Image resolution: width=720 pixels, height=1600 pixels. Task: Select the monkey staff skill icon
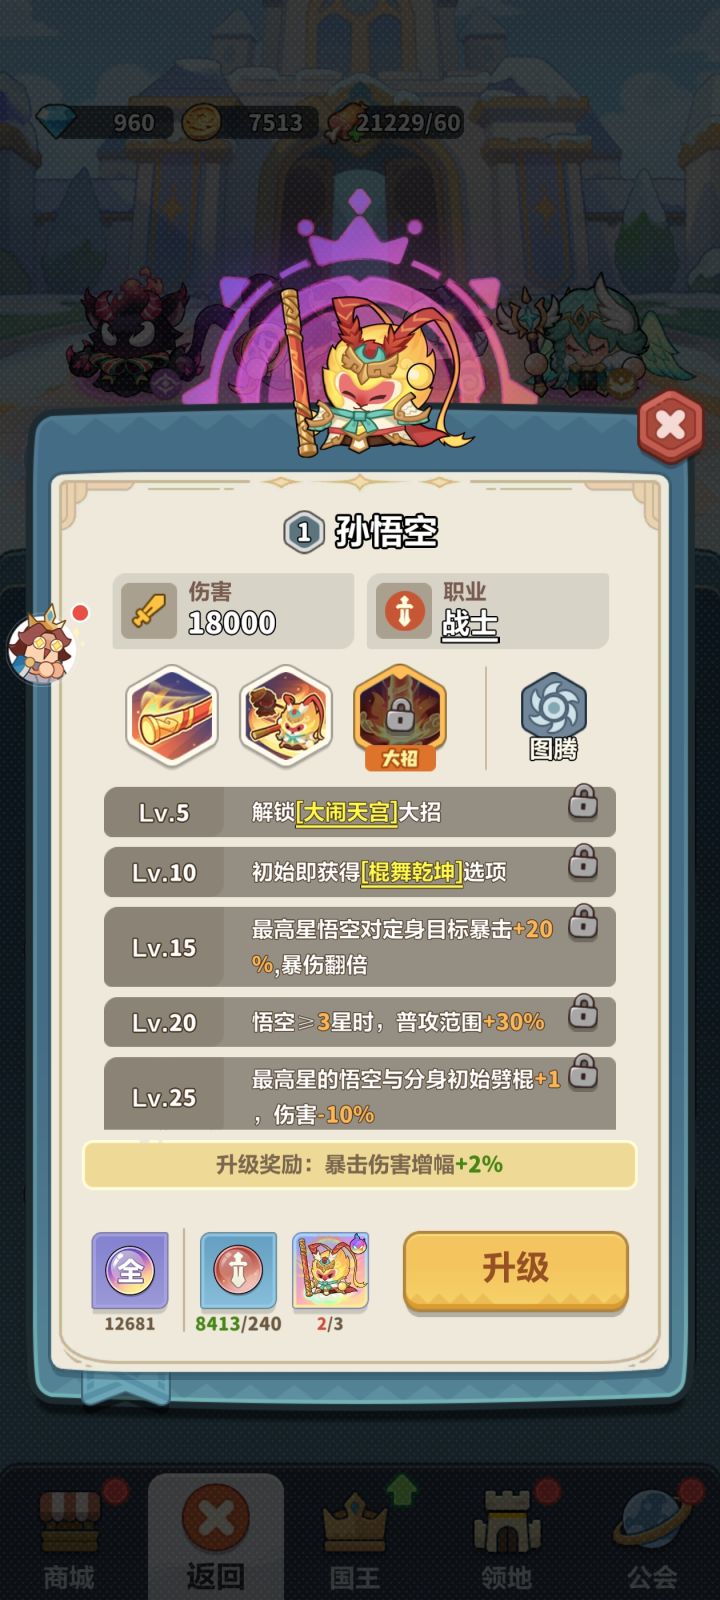[286, 715]
